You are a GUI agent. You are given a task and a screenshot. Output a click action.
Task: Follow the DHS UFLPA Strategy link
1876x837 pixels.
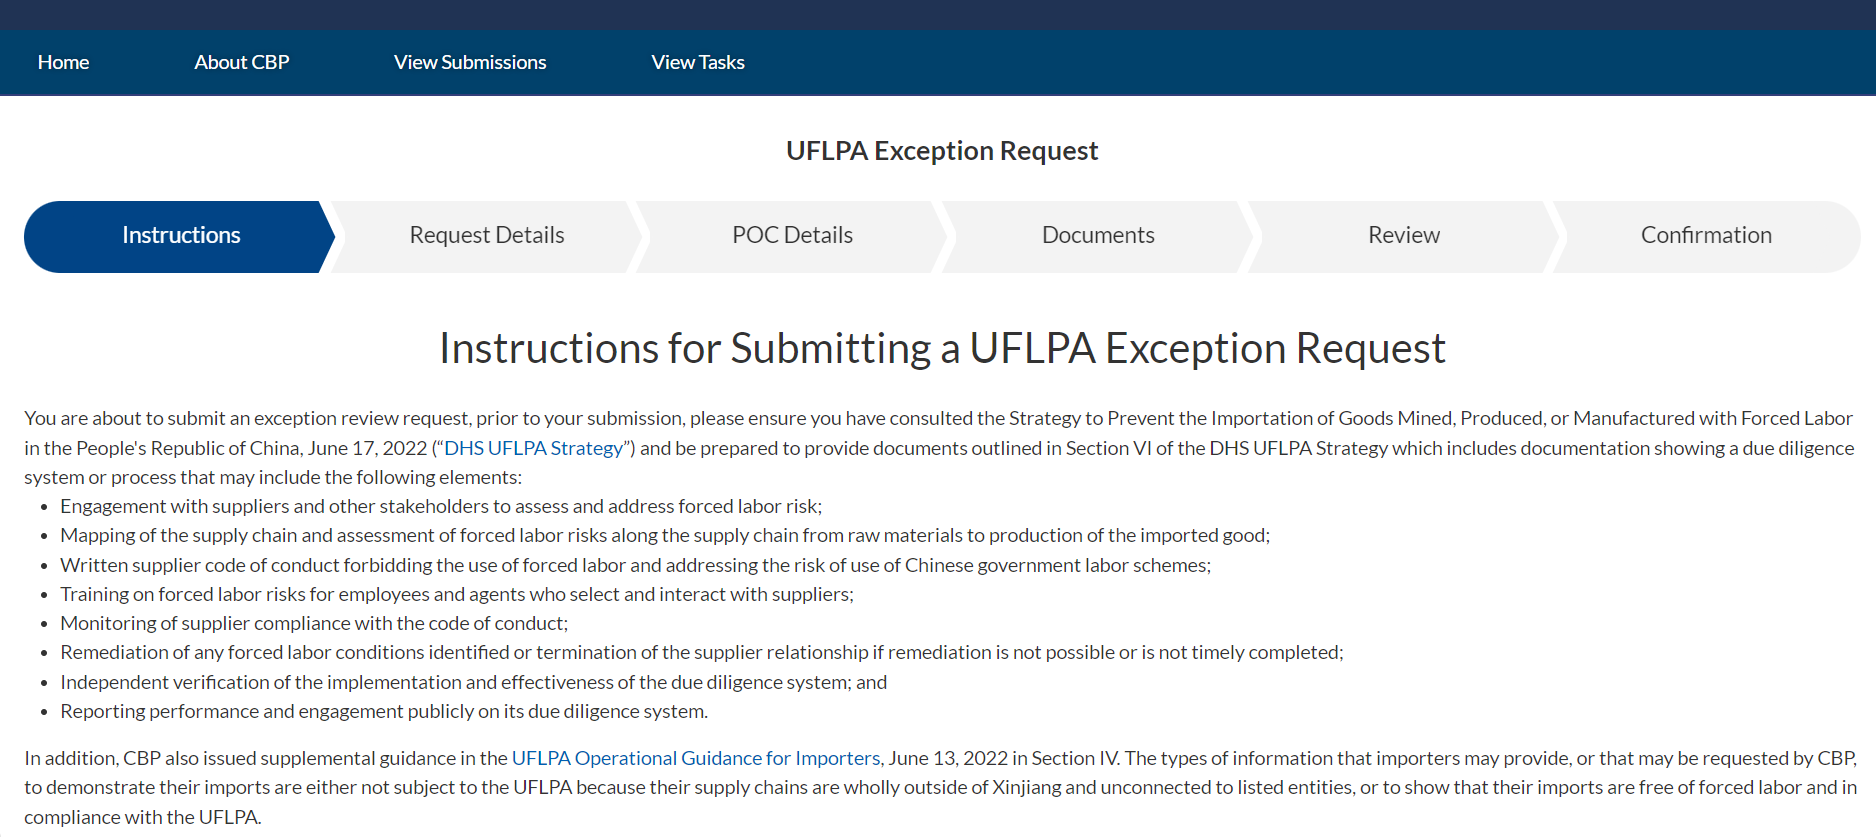click(x=533, y=448)
